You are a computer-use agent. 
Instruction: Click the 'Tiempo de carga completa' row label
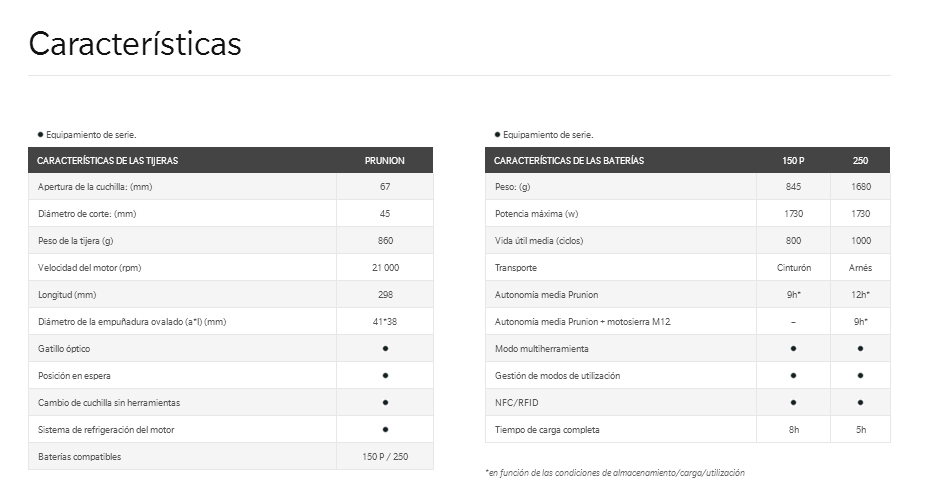[547, 429]
